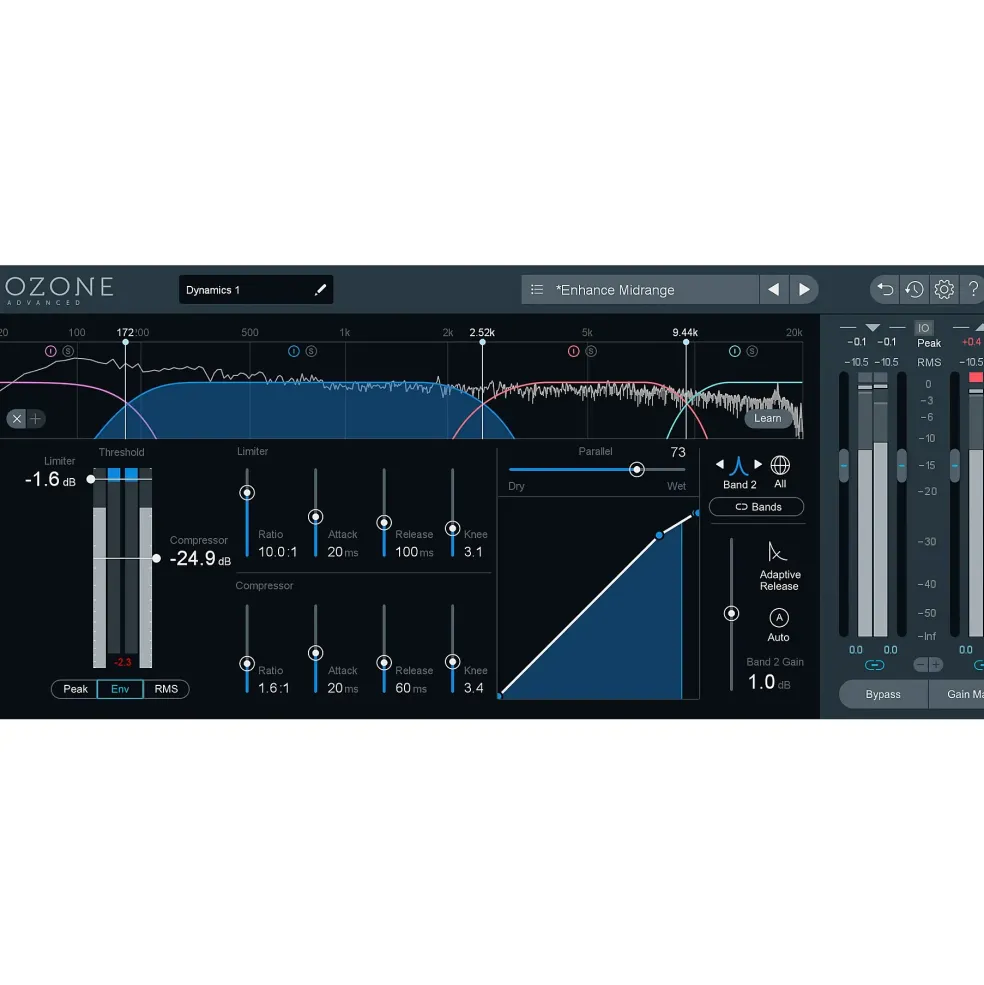
Task: Go to previous preset arrow
Action: click(x=774, y=290)
